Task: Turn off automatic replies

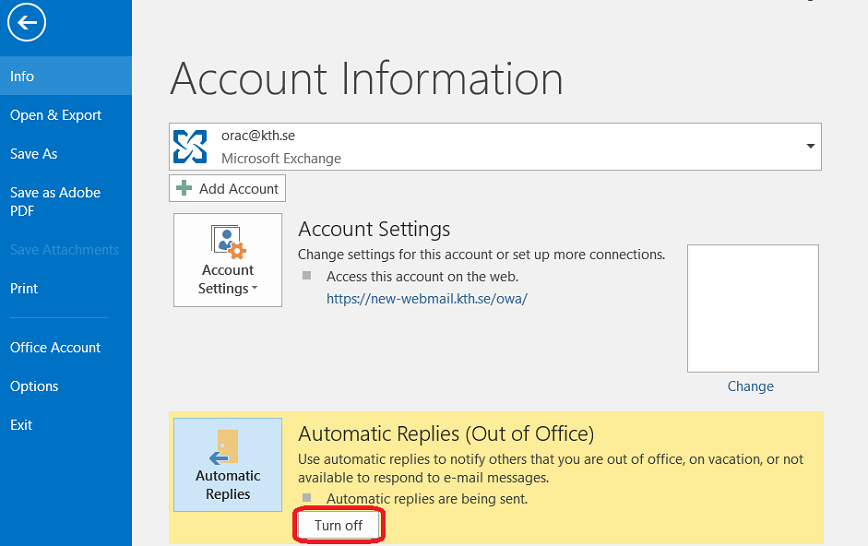Action: point(338,525)
